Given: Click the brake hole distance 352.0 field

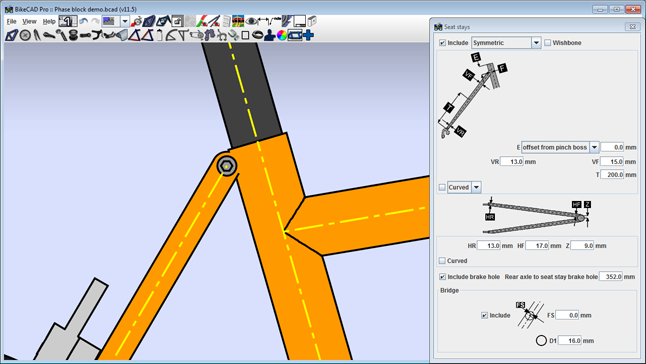Looking at the screenshot, I should pos(611,277).
